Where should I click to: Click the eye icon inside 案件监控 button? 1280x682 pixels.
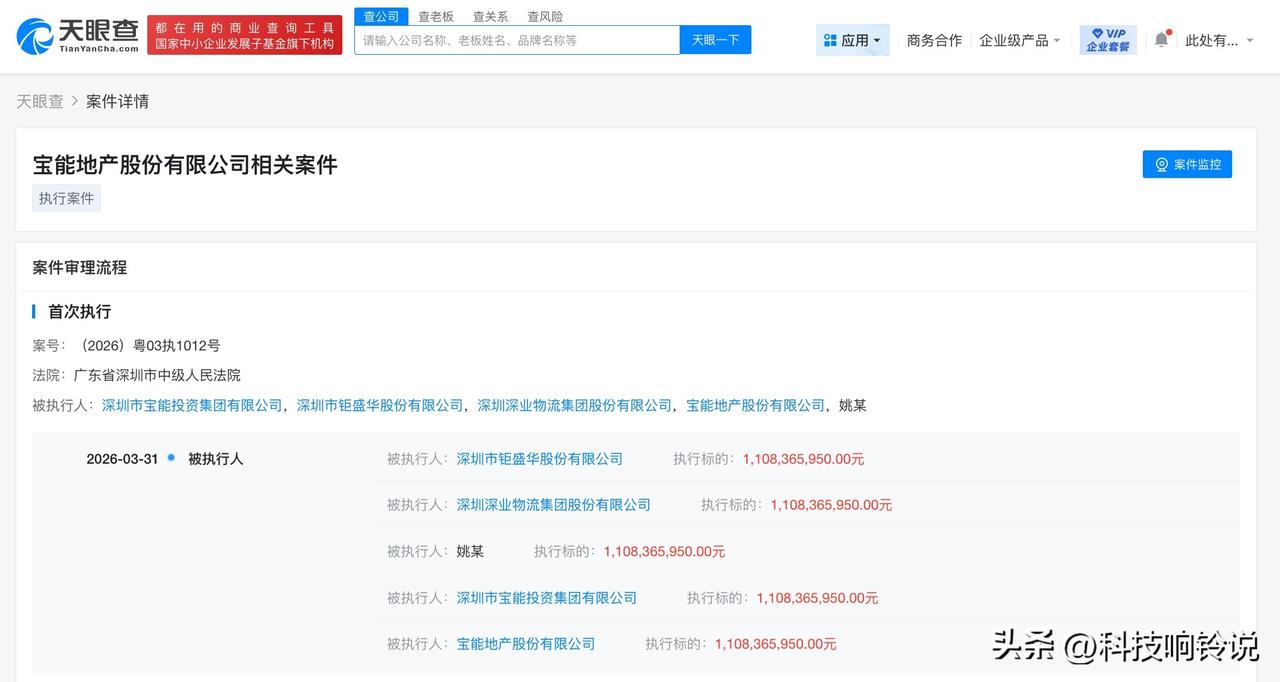1161,164
